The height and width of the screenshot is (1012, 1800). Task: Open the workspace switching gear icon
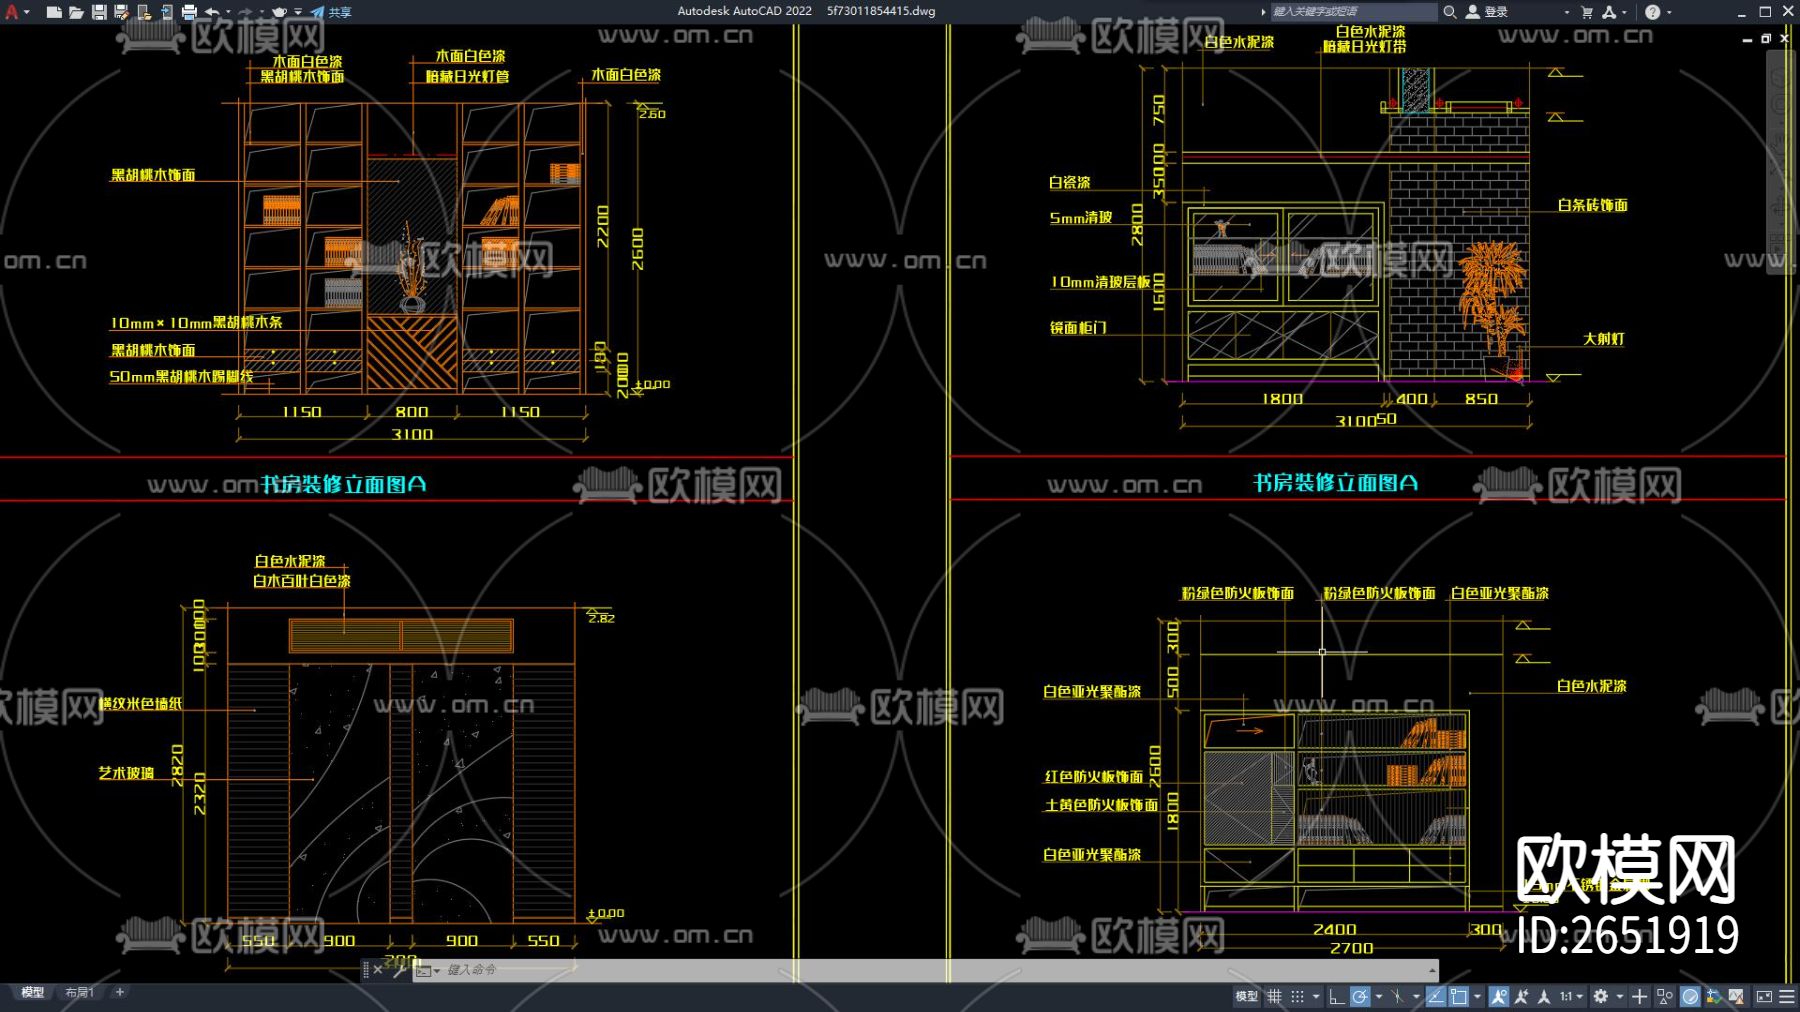[x=1601, y=996]
